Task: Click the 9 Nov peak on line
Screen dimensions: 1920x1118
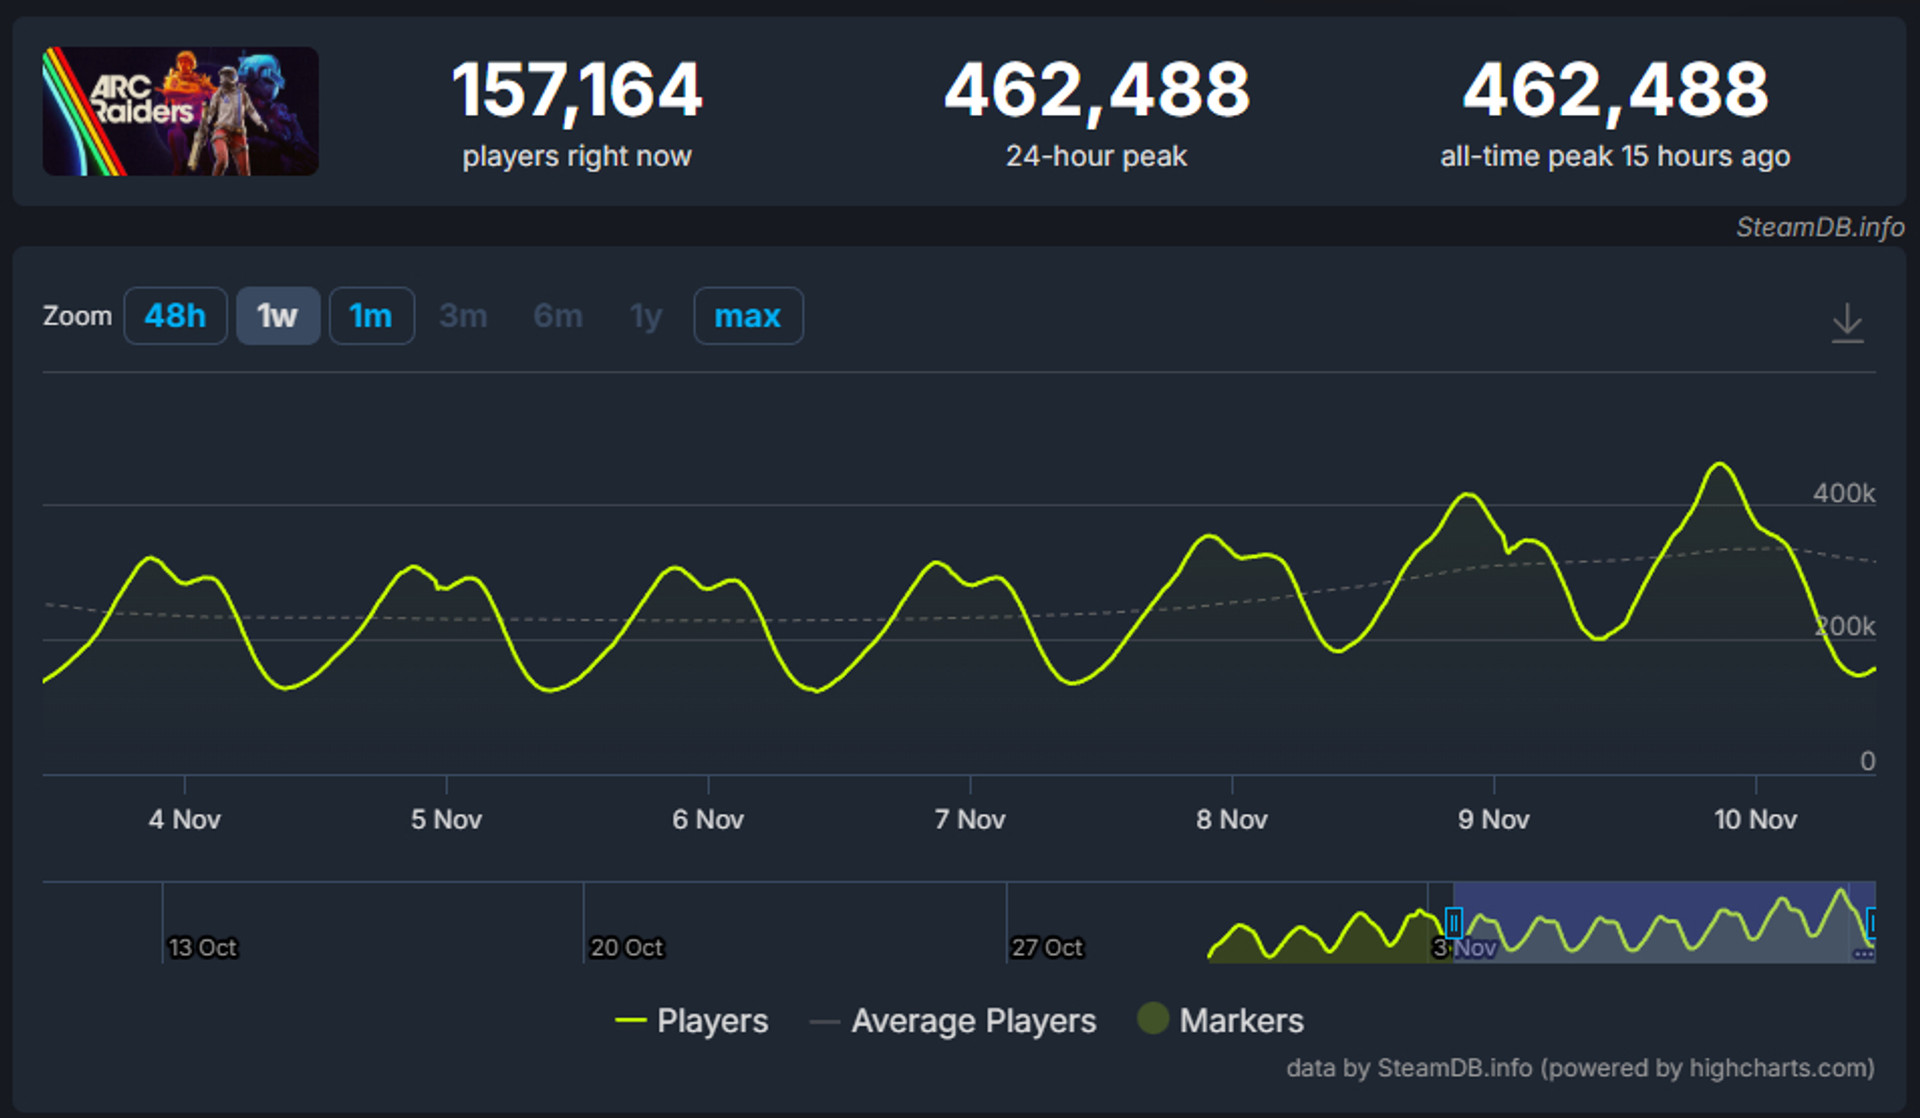Action: pos(1467,494)
